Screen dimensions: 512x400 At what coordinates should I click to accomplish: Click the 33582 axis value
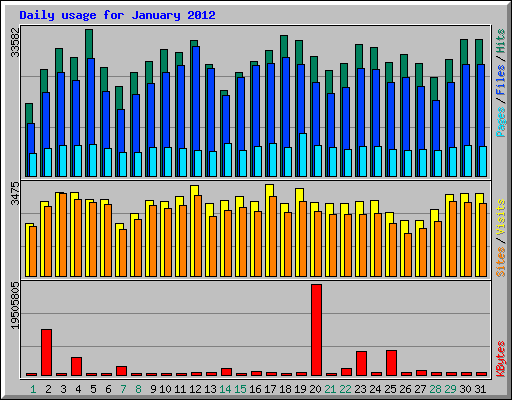click(15, 42)
